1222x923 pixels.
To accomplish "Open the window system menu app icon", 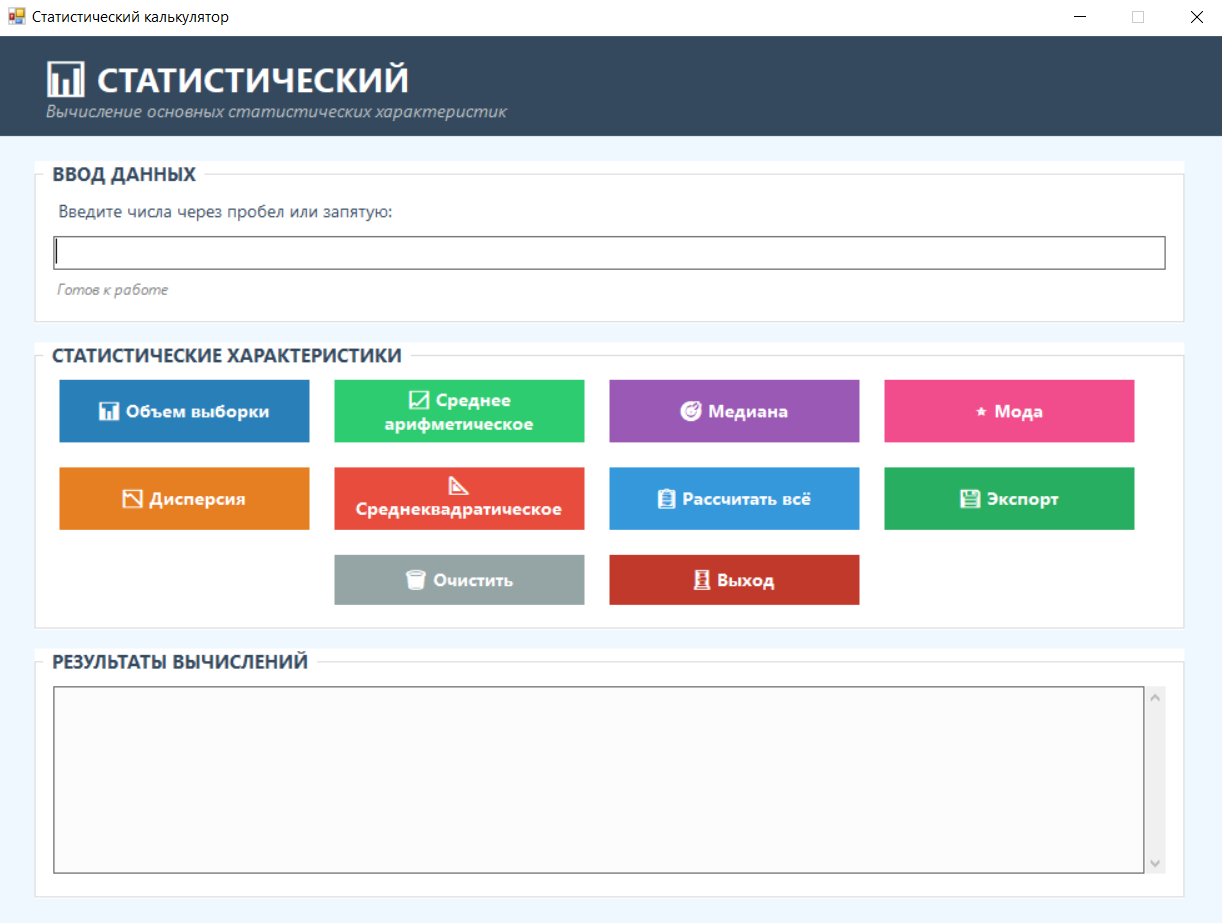I will point(16,17).
